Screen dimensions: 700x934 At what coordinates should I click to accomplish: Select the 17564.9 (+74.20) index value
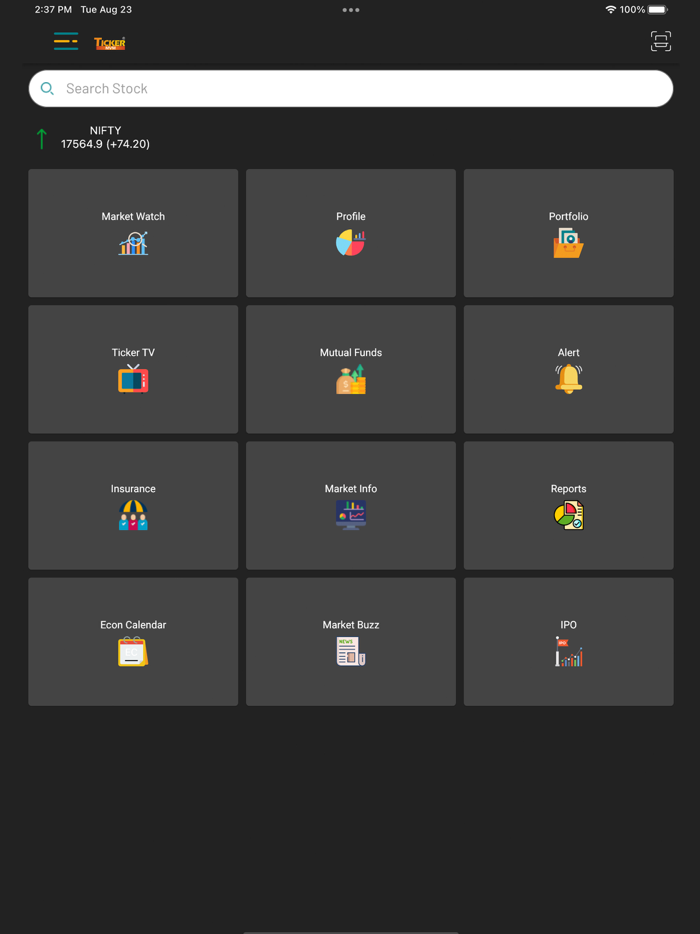[105, 144]
